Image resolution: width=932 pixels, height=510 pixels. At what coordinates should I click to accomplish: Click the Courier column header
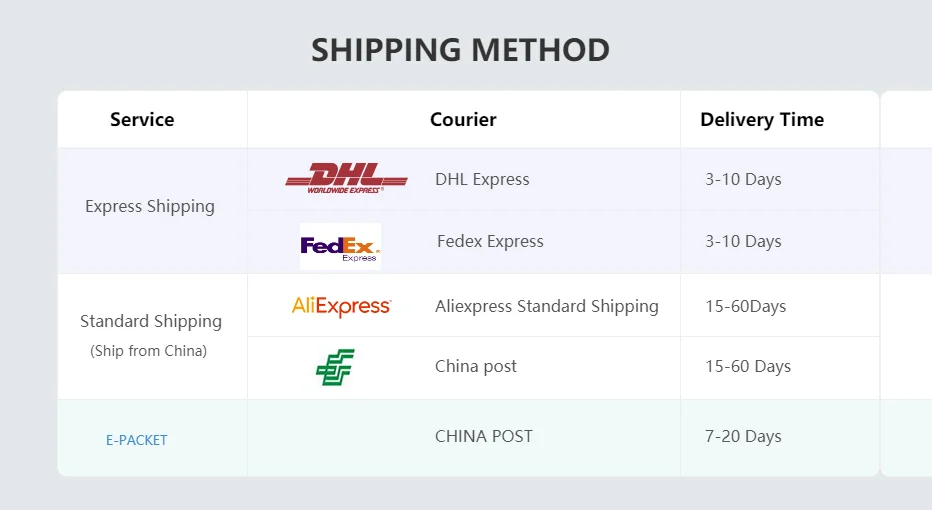click(x=463, y=120)
